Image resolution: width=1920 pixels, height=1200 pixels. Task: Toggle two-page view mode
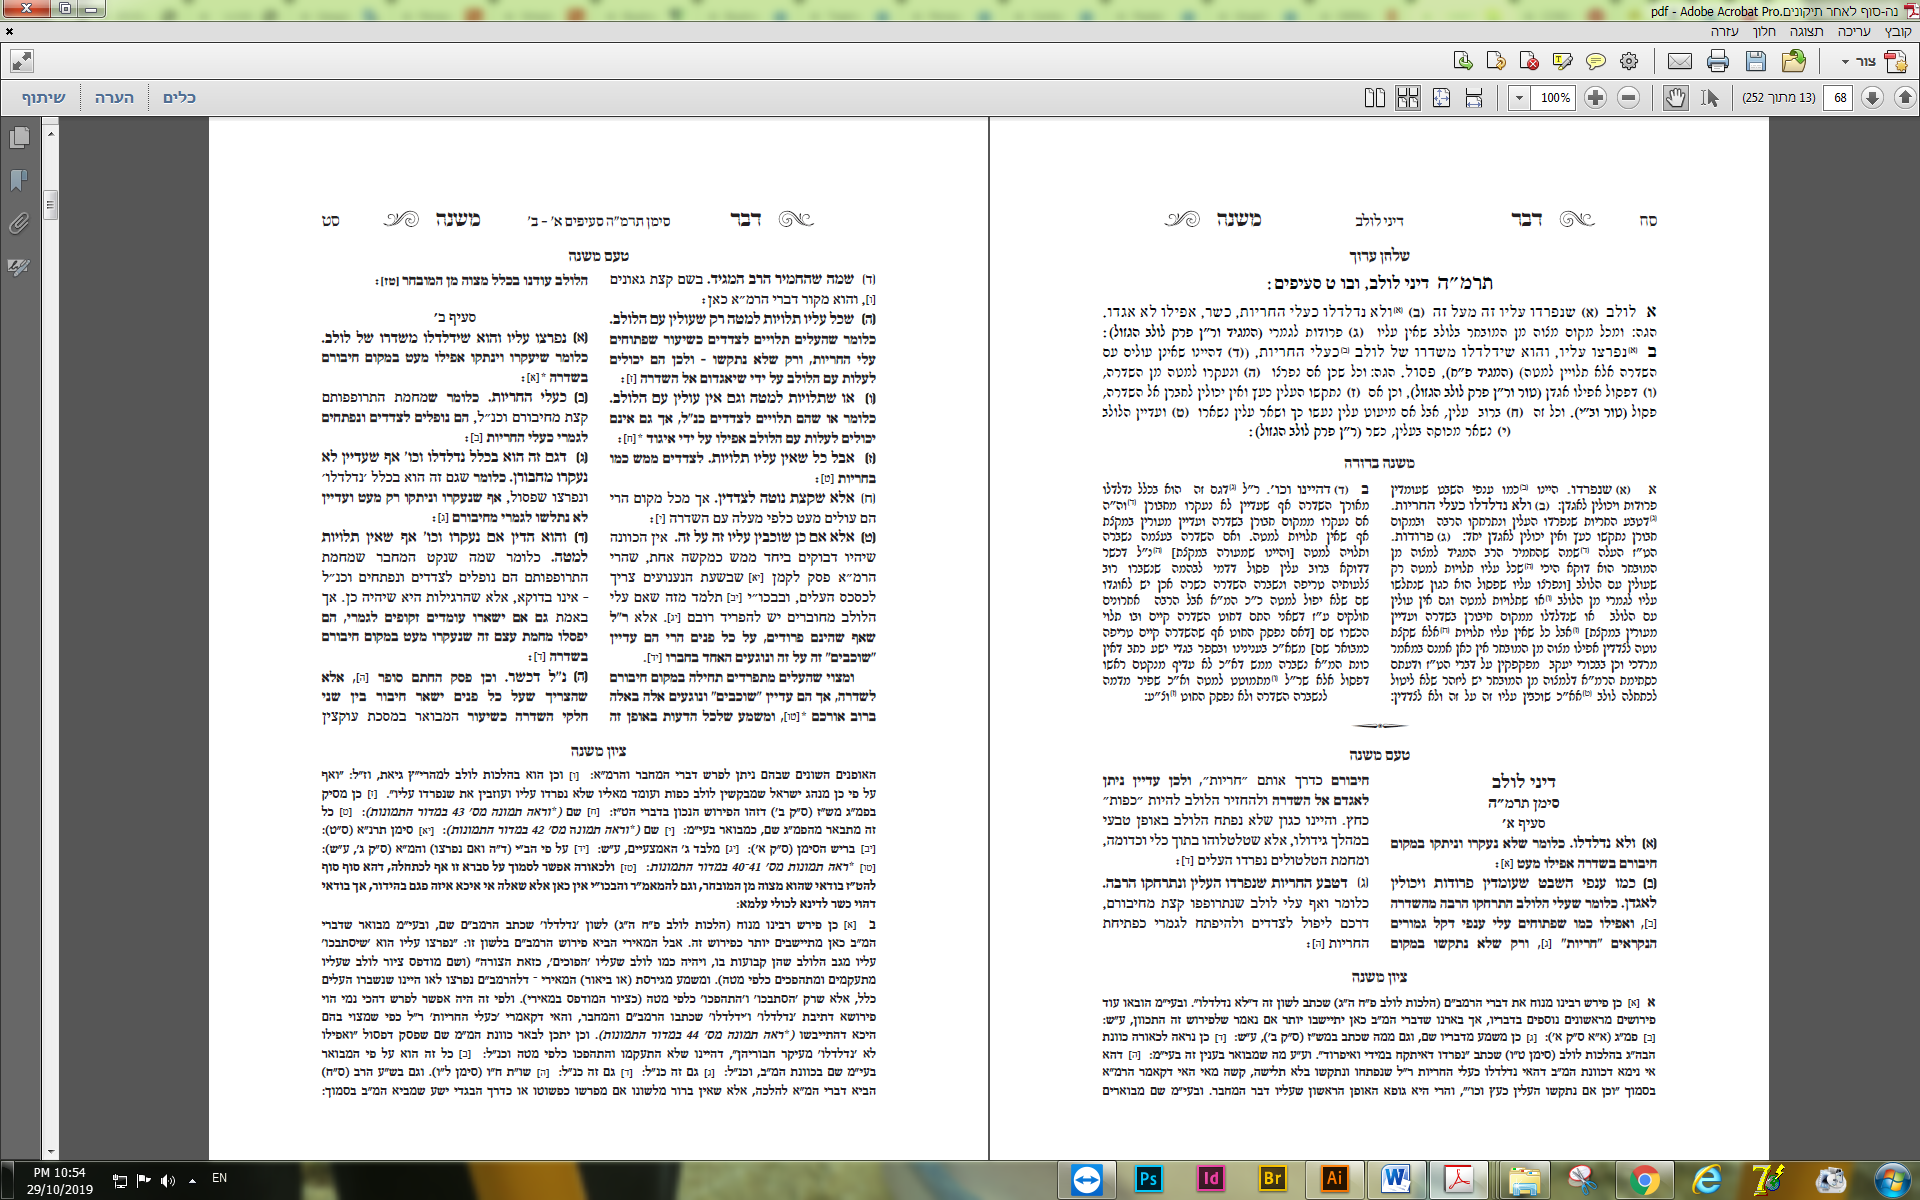click(x=1375, y=98)
